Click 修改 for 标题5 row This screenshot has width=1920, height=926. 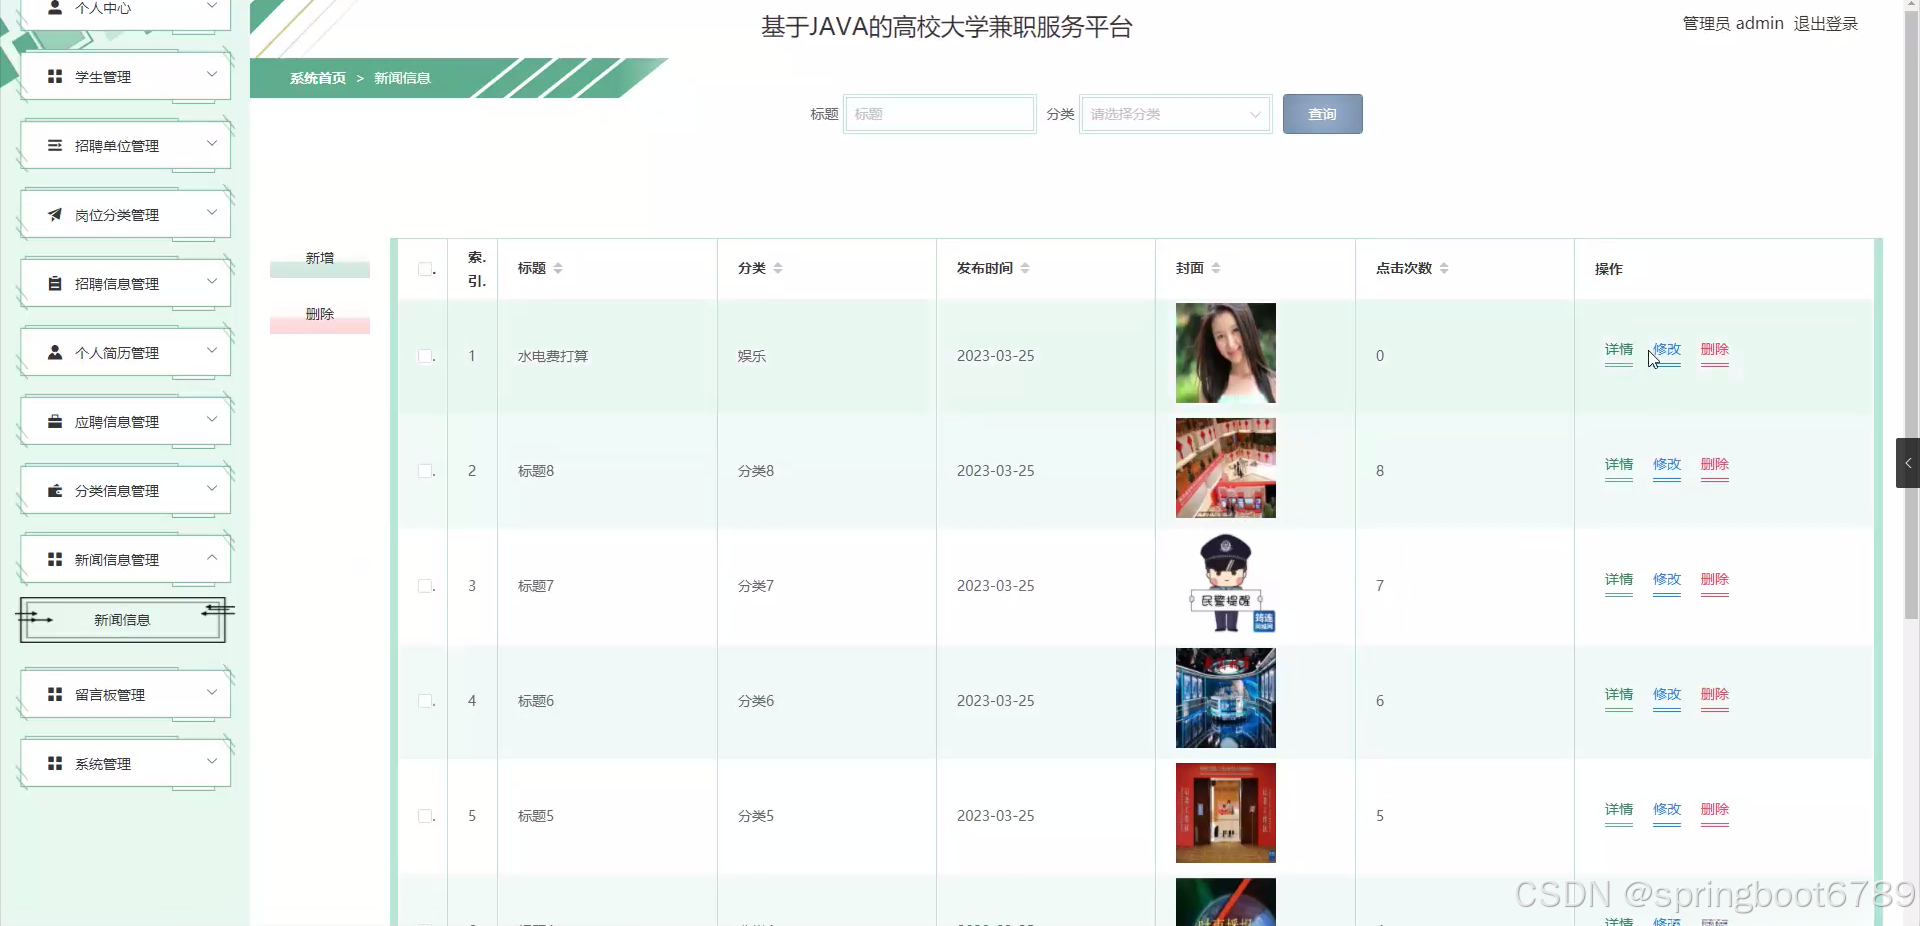tap(1667, 811)
